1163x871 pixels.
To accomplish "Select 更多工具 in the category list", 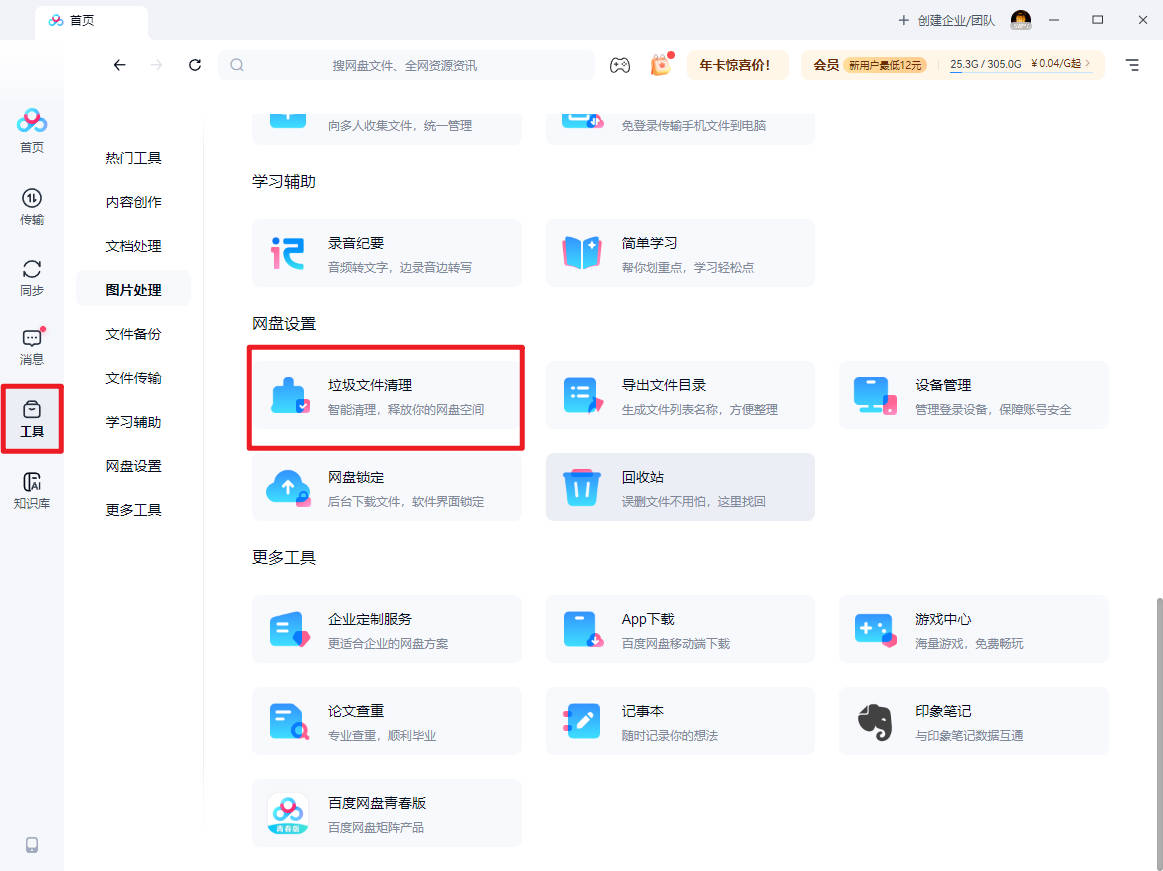I will [x=134, y=510].
